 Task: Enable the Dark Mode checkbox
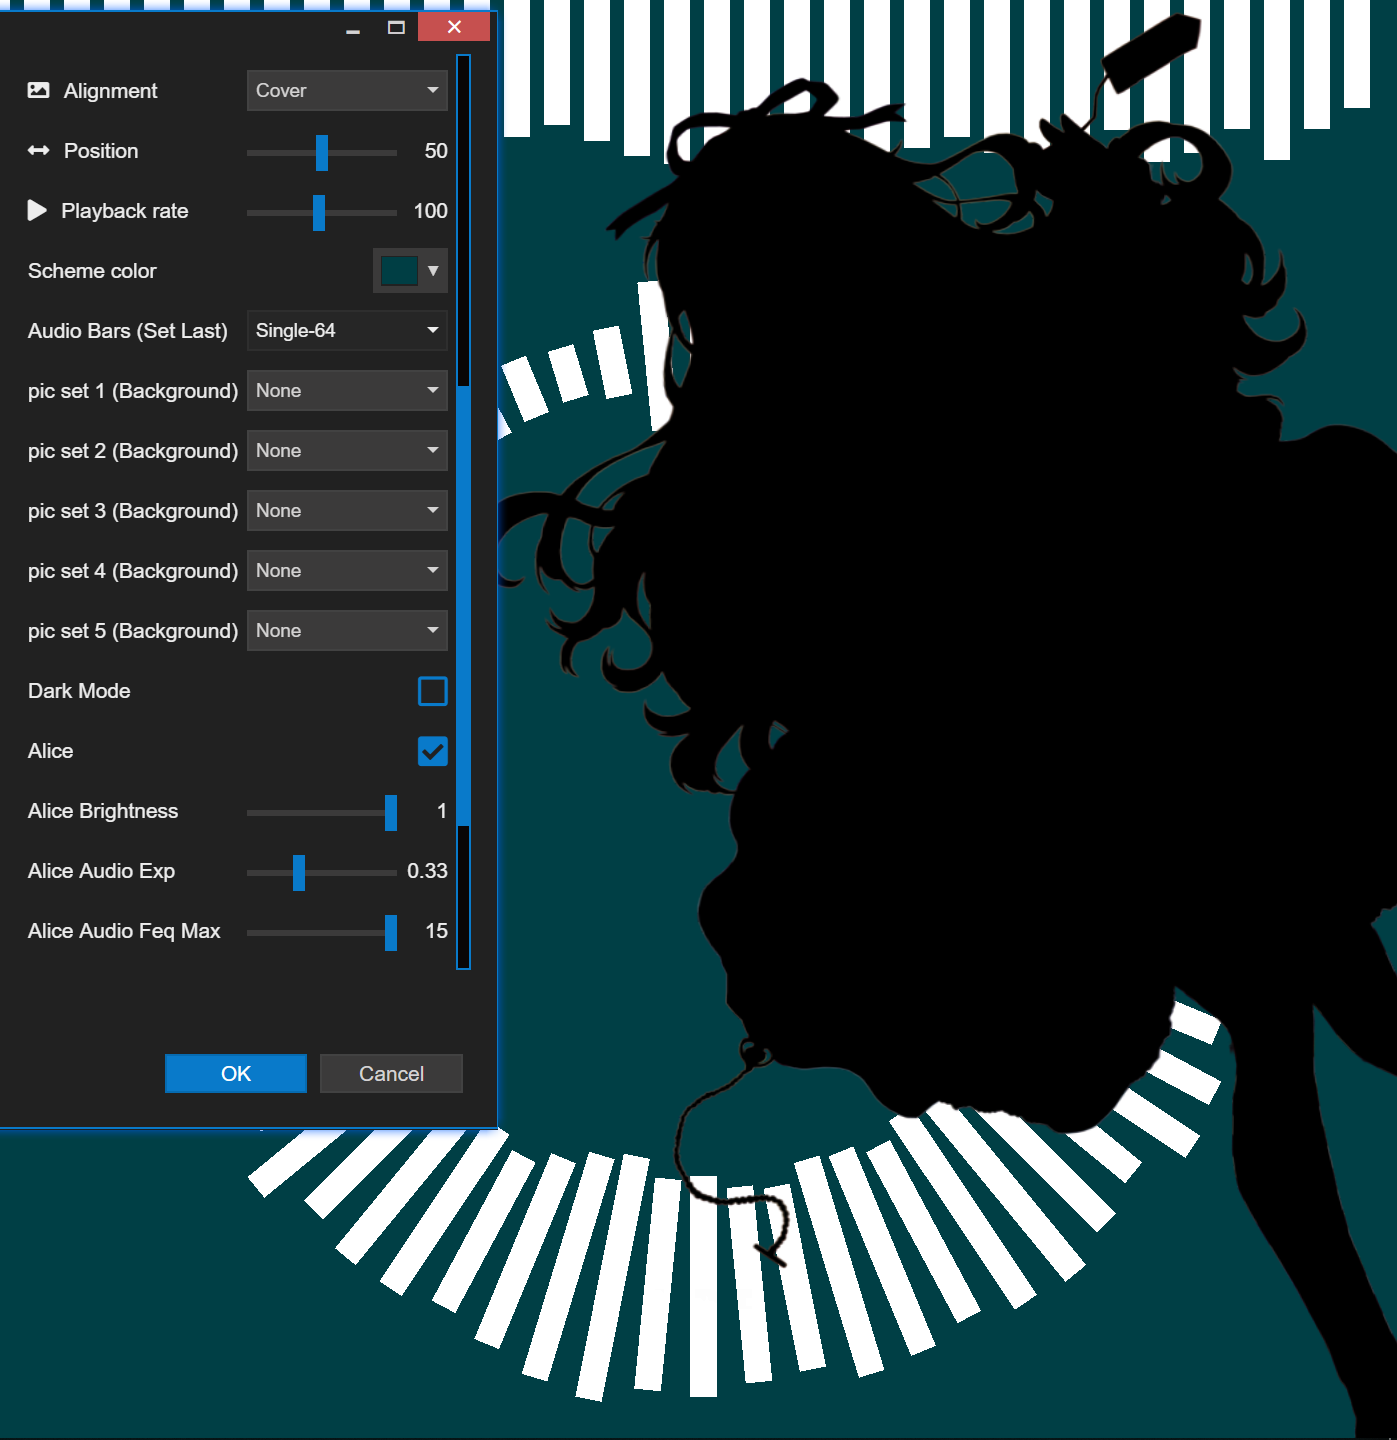(432, 691)
